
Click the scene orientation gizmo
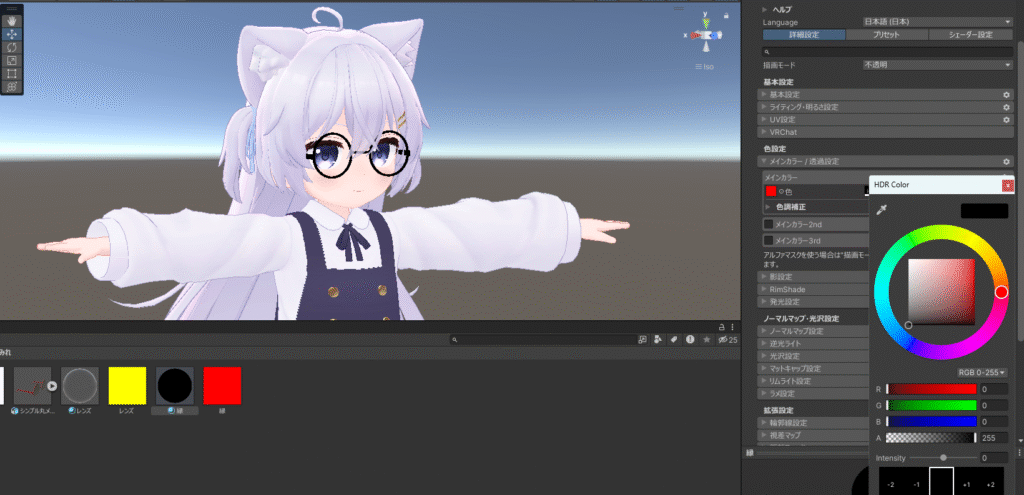click(x=707, y=34)
